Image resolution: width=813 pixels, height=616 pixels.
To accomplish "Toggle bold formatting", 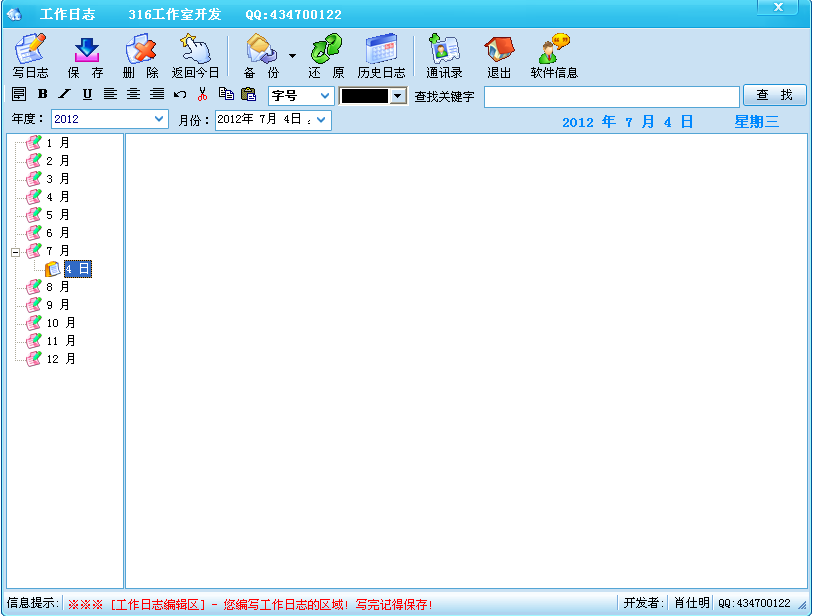I will click(43, 94).
